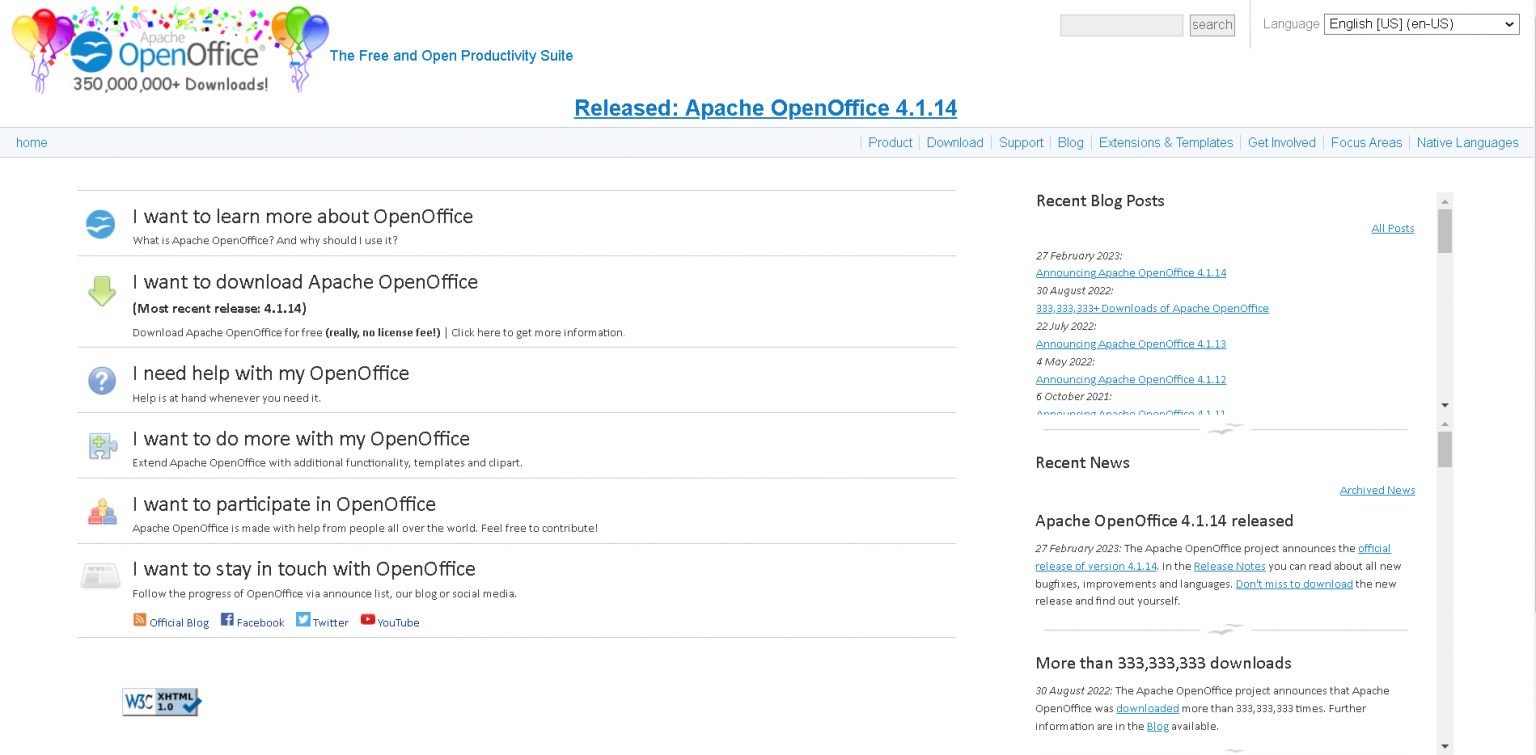The height and width of the screenshot is (755, 1536).
Task: Select the question mark help icon
Action: pyautogui.click(x=101, y=381)
